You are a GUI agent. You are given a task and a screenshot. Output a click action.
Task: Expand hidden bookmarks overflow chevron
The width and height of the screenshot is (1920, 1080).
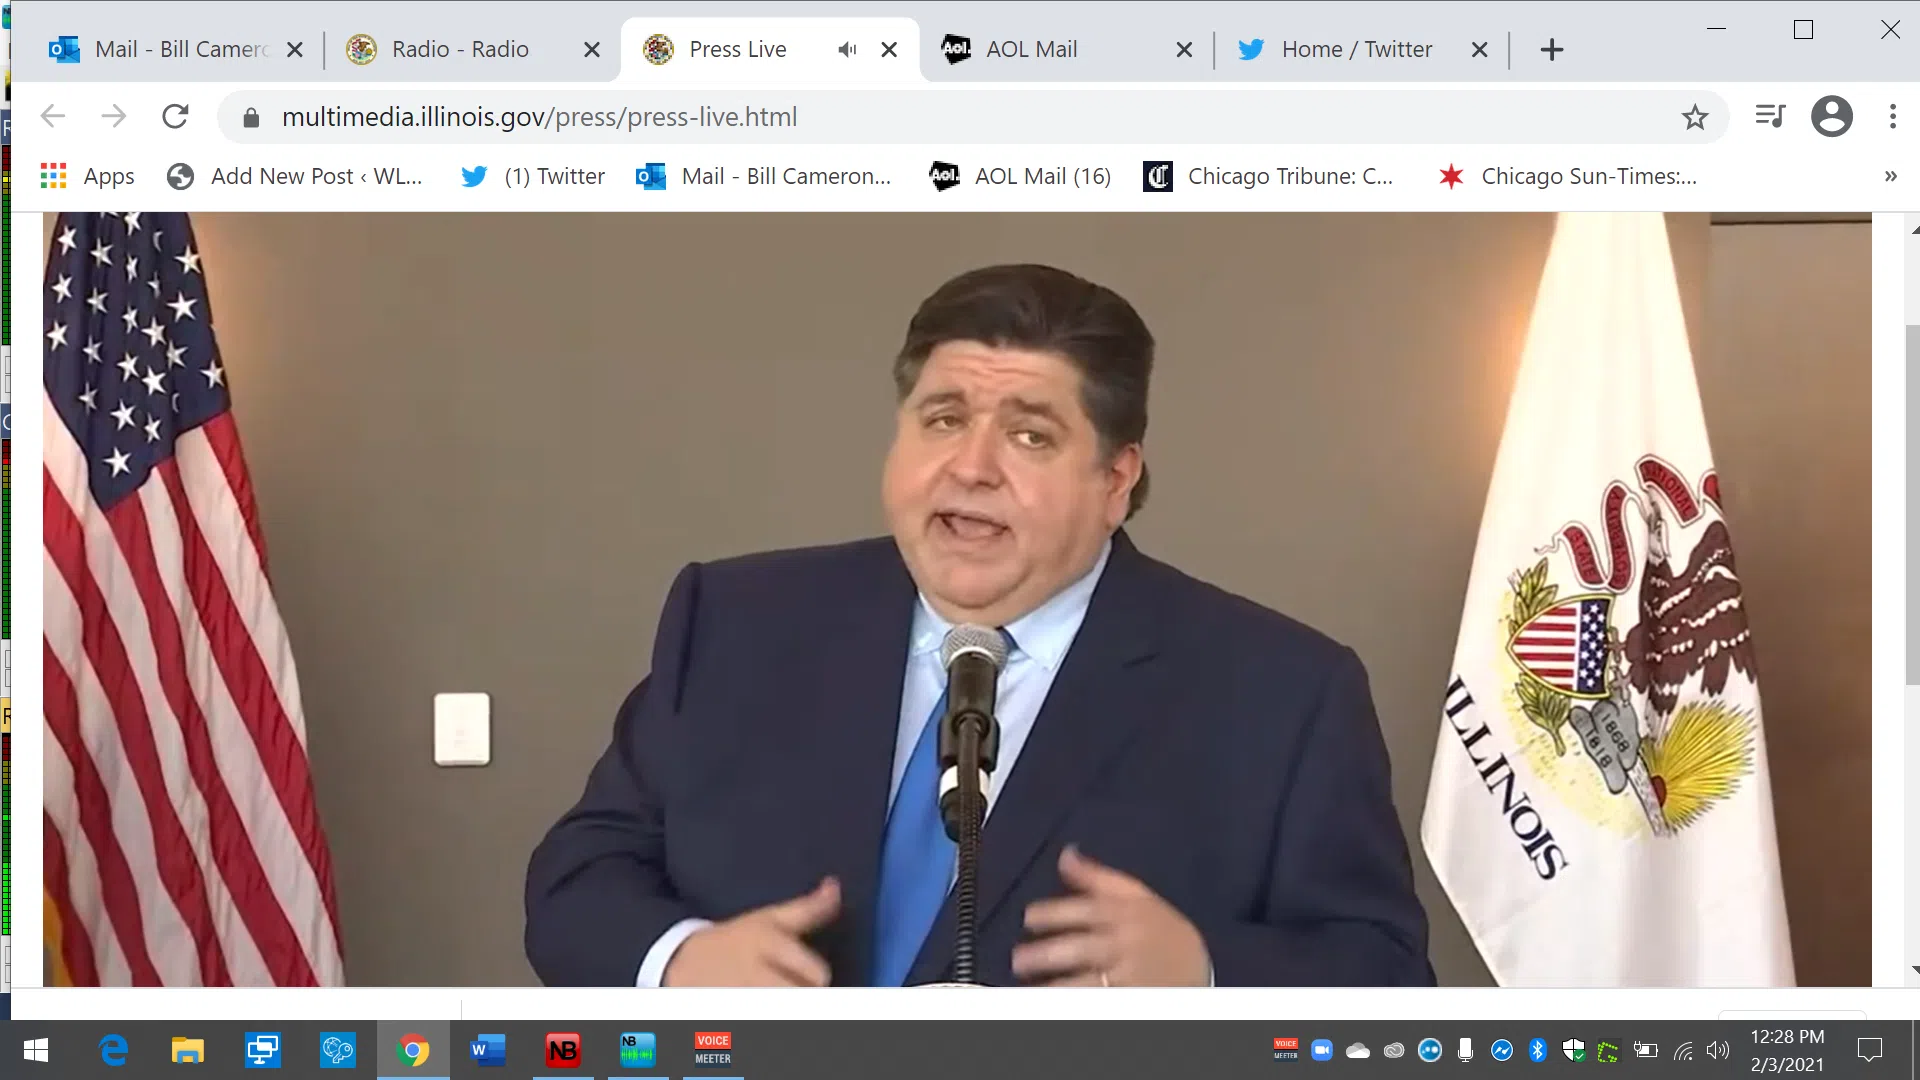pos(1890,176)
